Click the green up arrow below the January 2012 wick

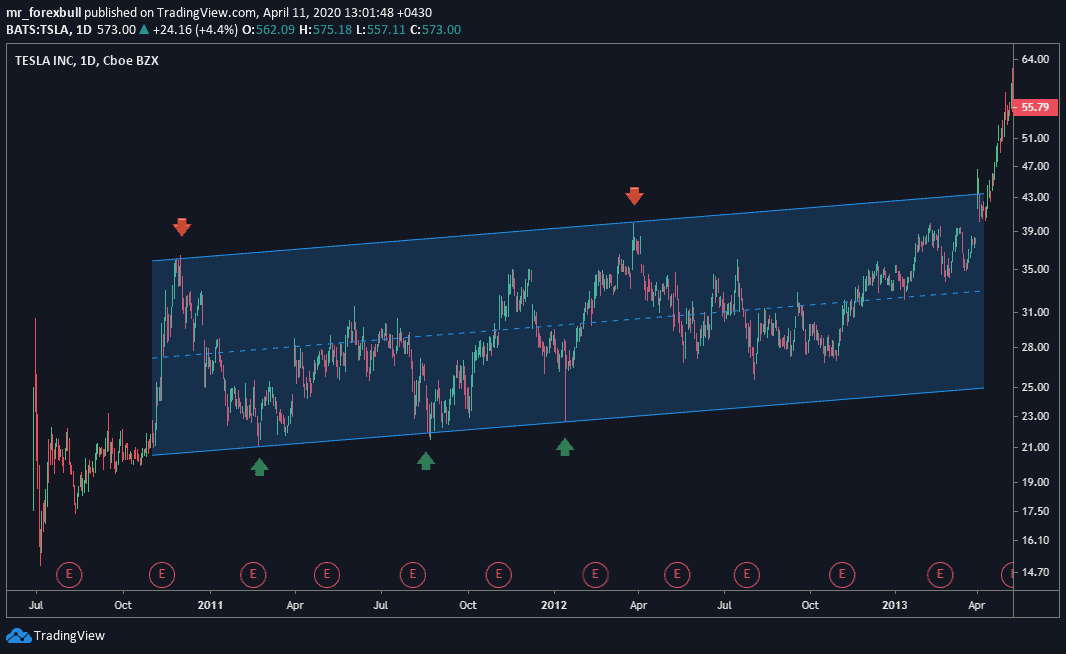pyautogui.click(x=565, y=446)
